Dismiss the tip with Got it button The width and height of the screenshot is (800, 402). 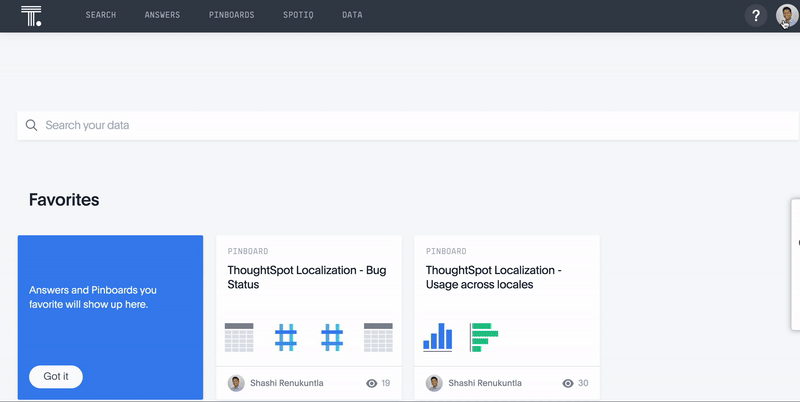point(56,376)
